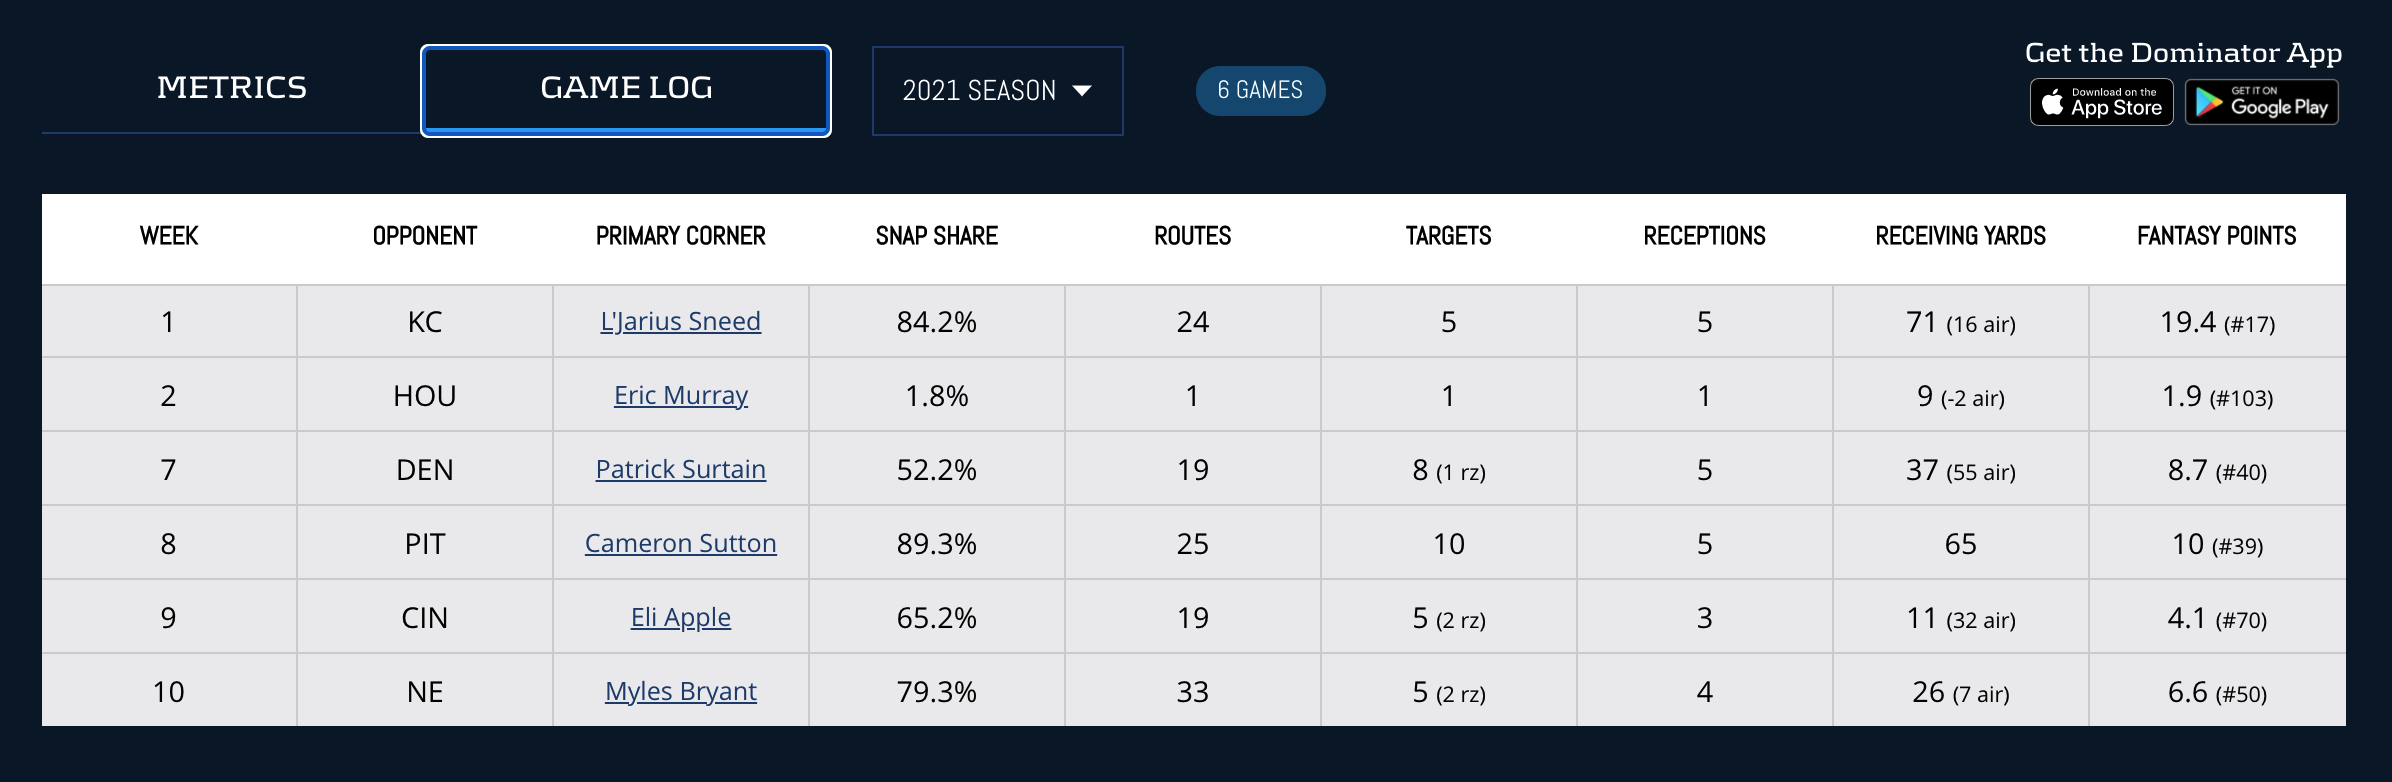Download from the Apple App Store badge
This screenshot has width=2392, height=782.
click(x=2101, y=102)
